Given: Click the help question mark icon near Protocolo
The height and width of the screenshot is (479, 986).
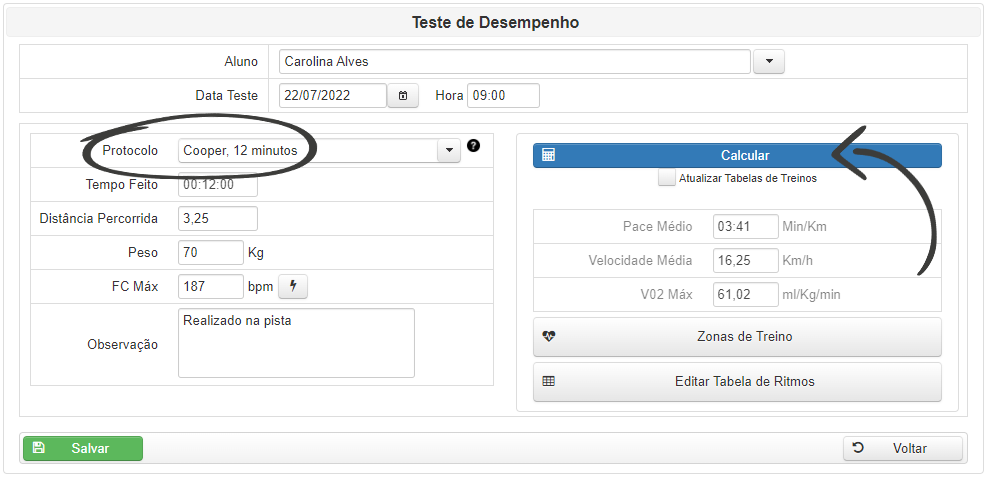Looking at the screenshot, I should 474,146.
